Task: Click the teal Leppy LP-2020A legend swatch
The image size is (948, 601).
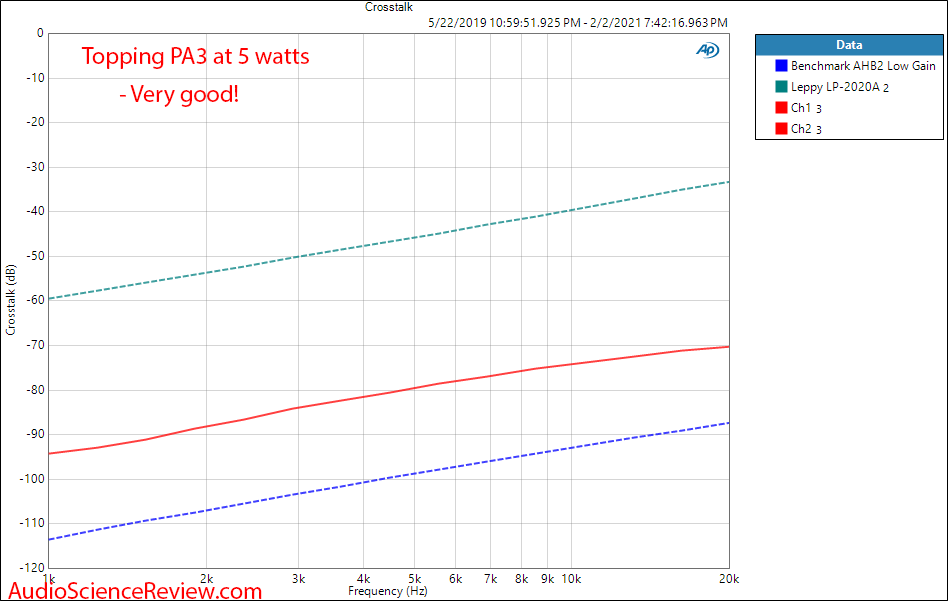Action: (x=781, y=86)
